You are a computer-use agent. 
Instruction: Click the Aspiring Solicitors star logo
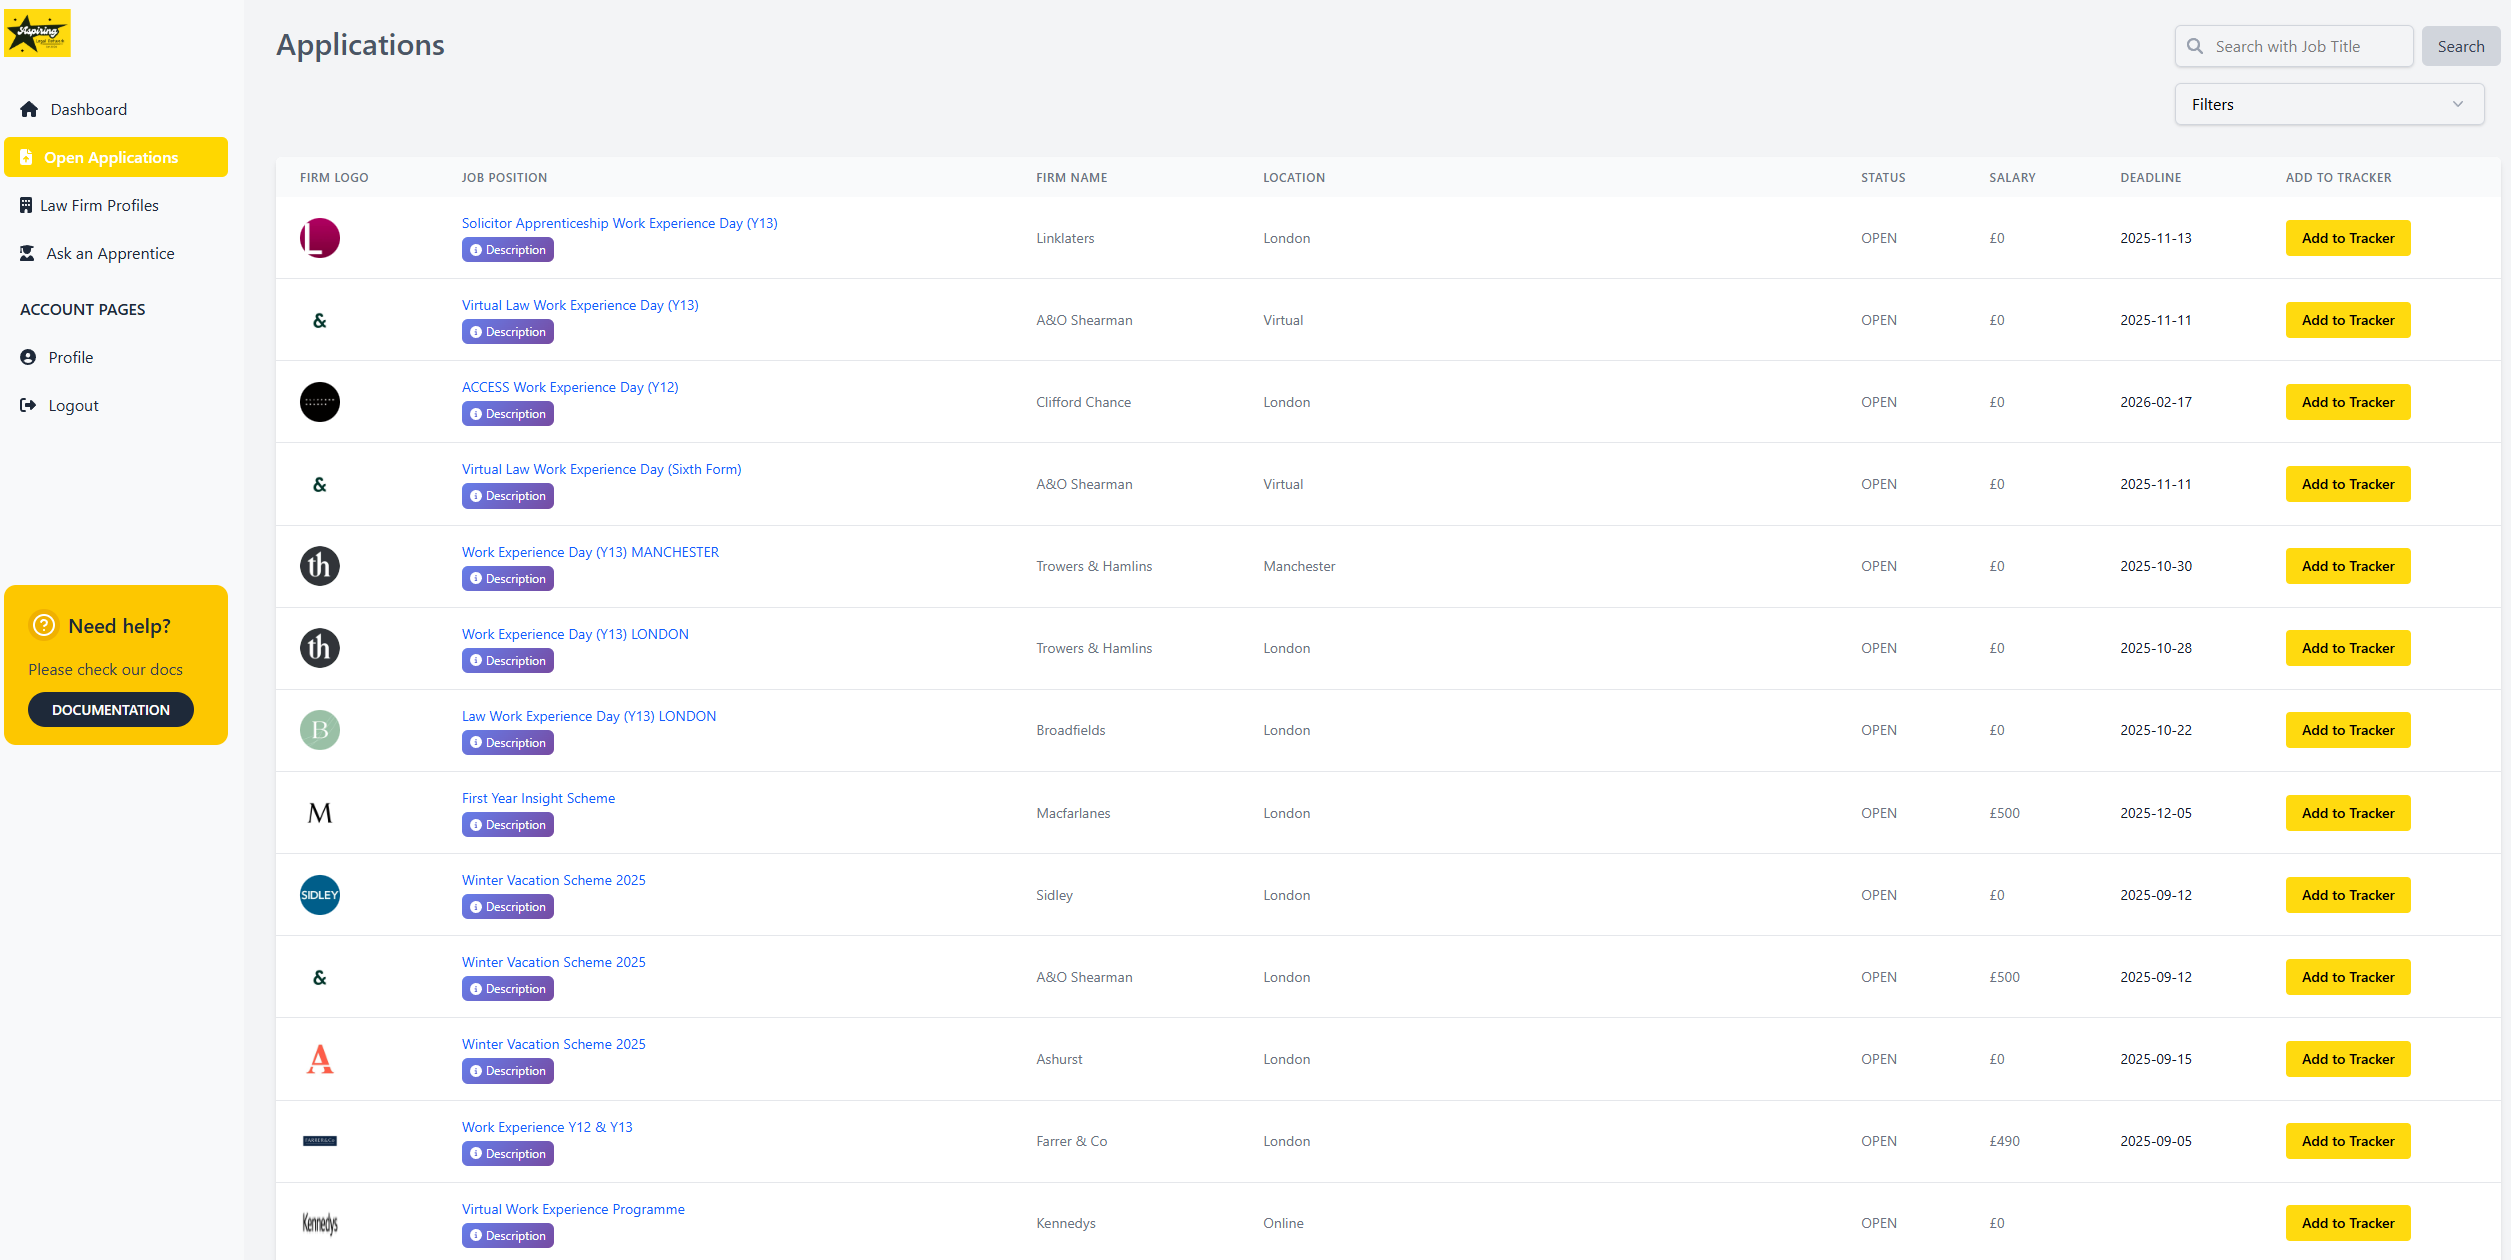pyautogui.click(x=37, y=32)
